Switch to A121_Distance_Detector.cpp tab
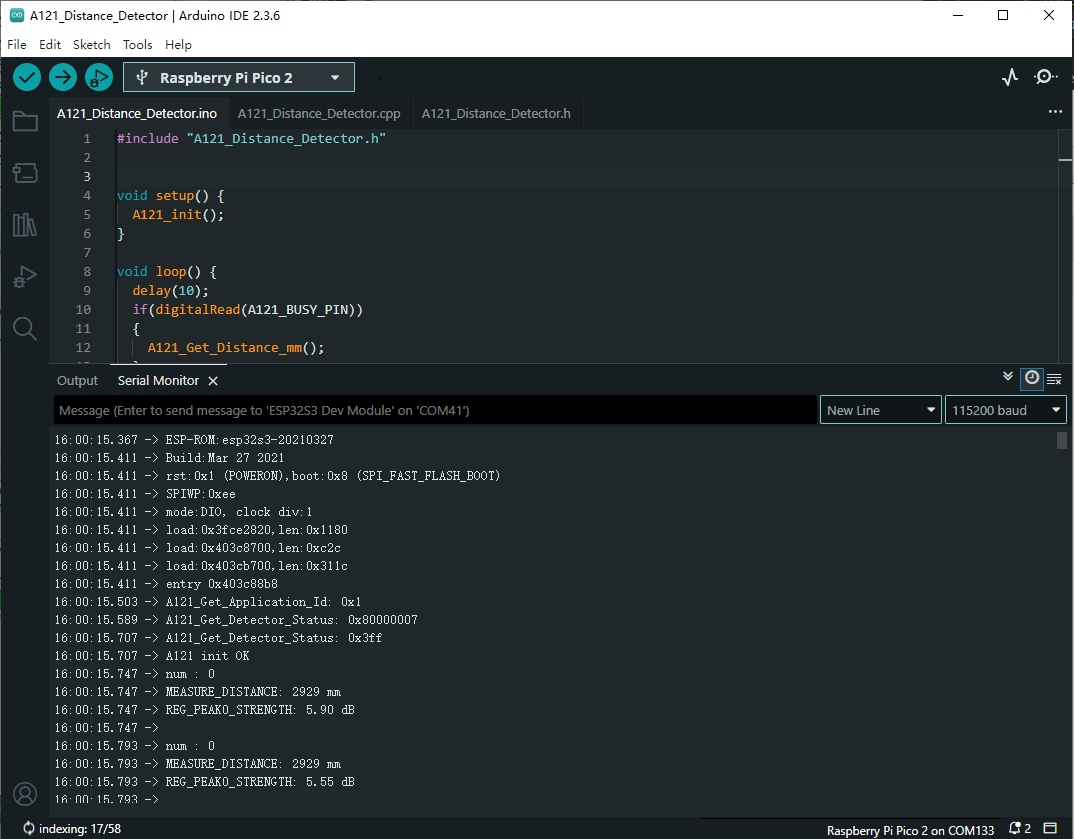 click(319, 114)
